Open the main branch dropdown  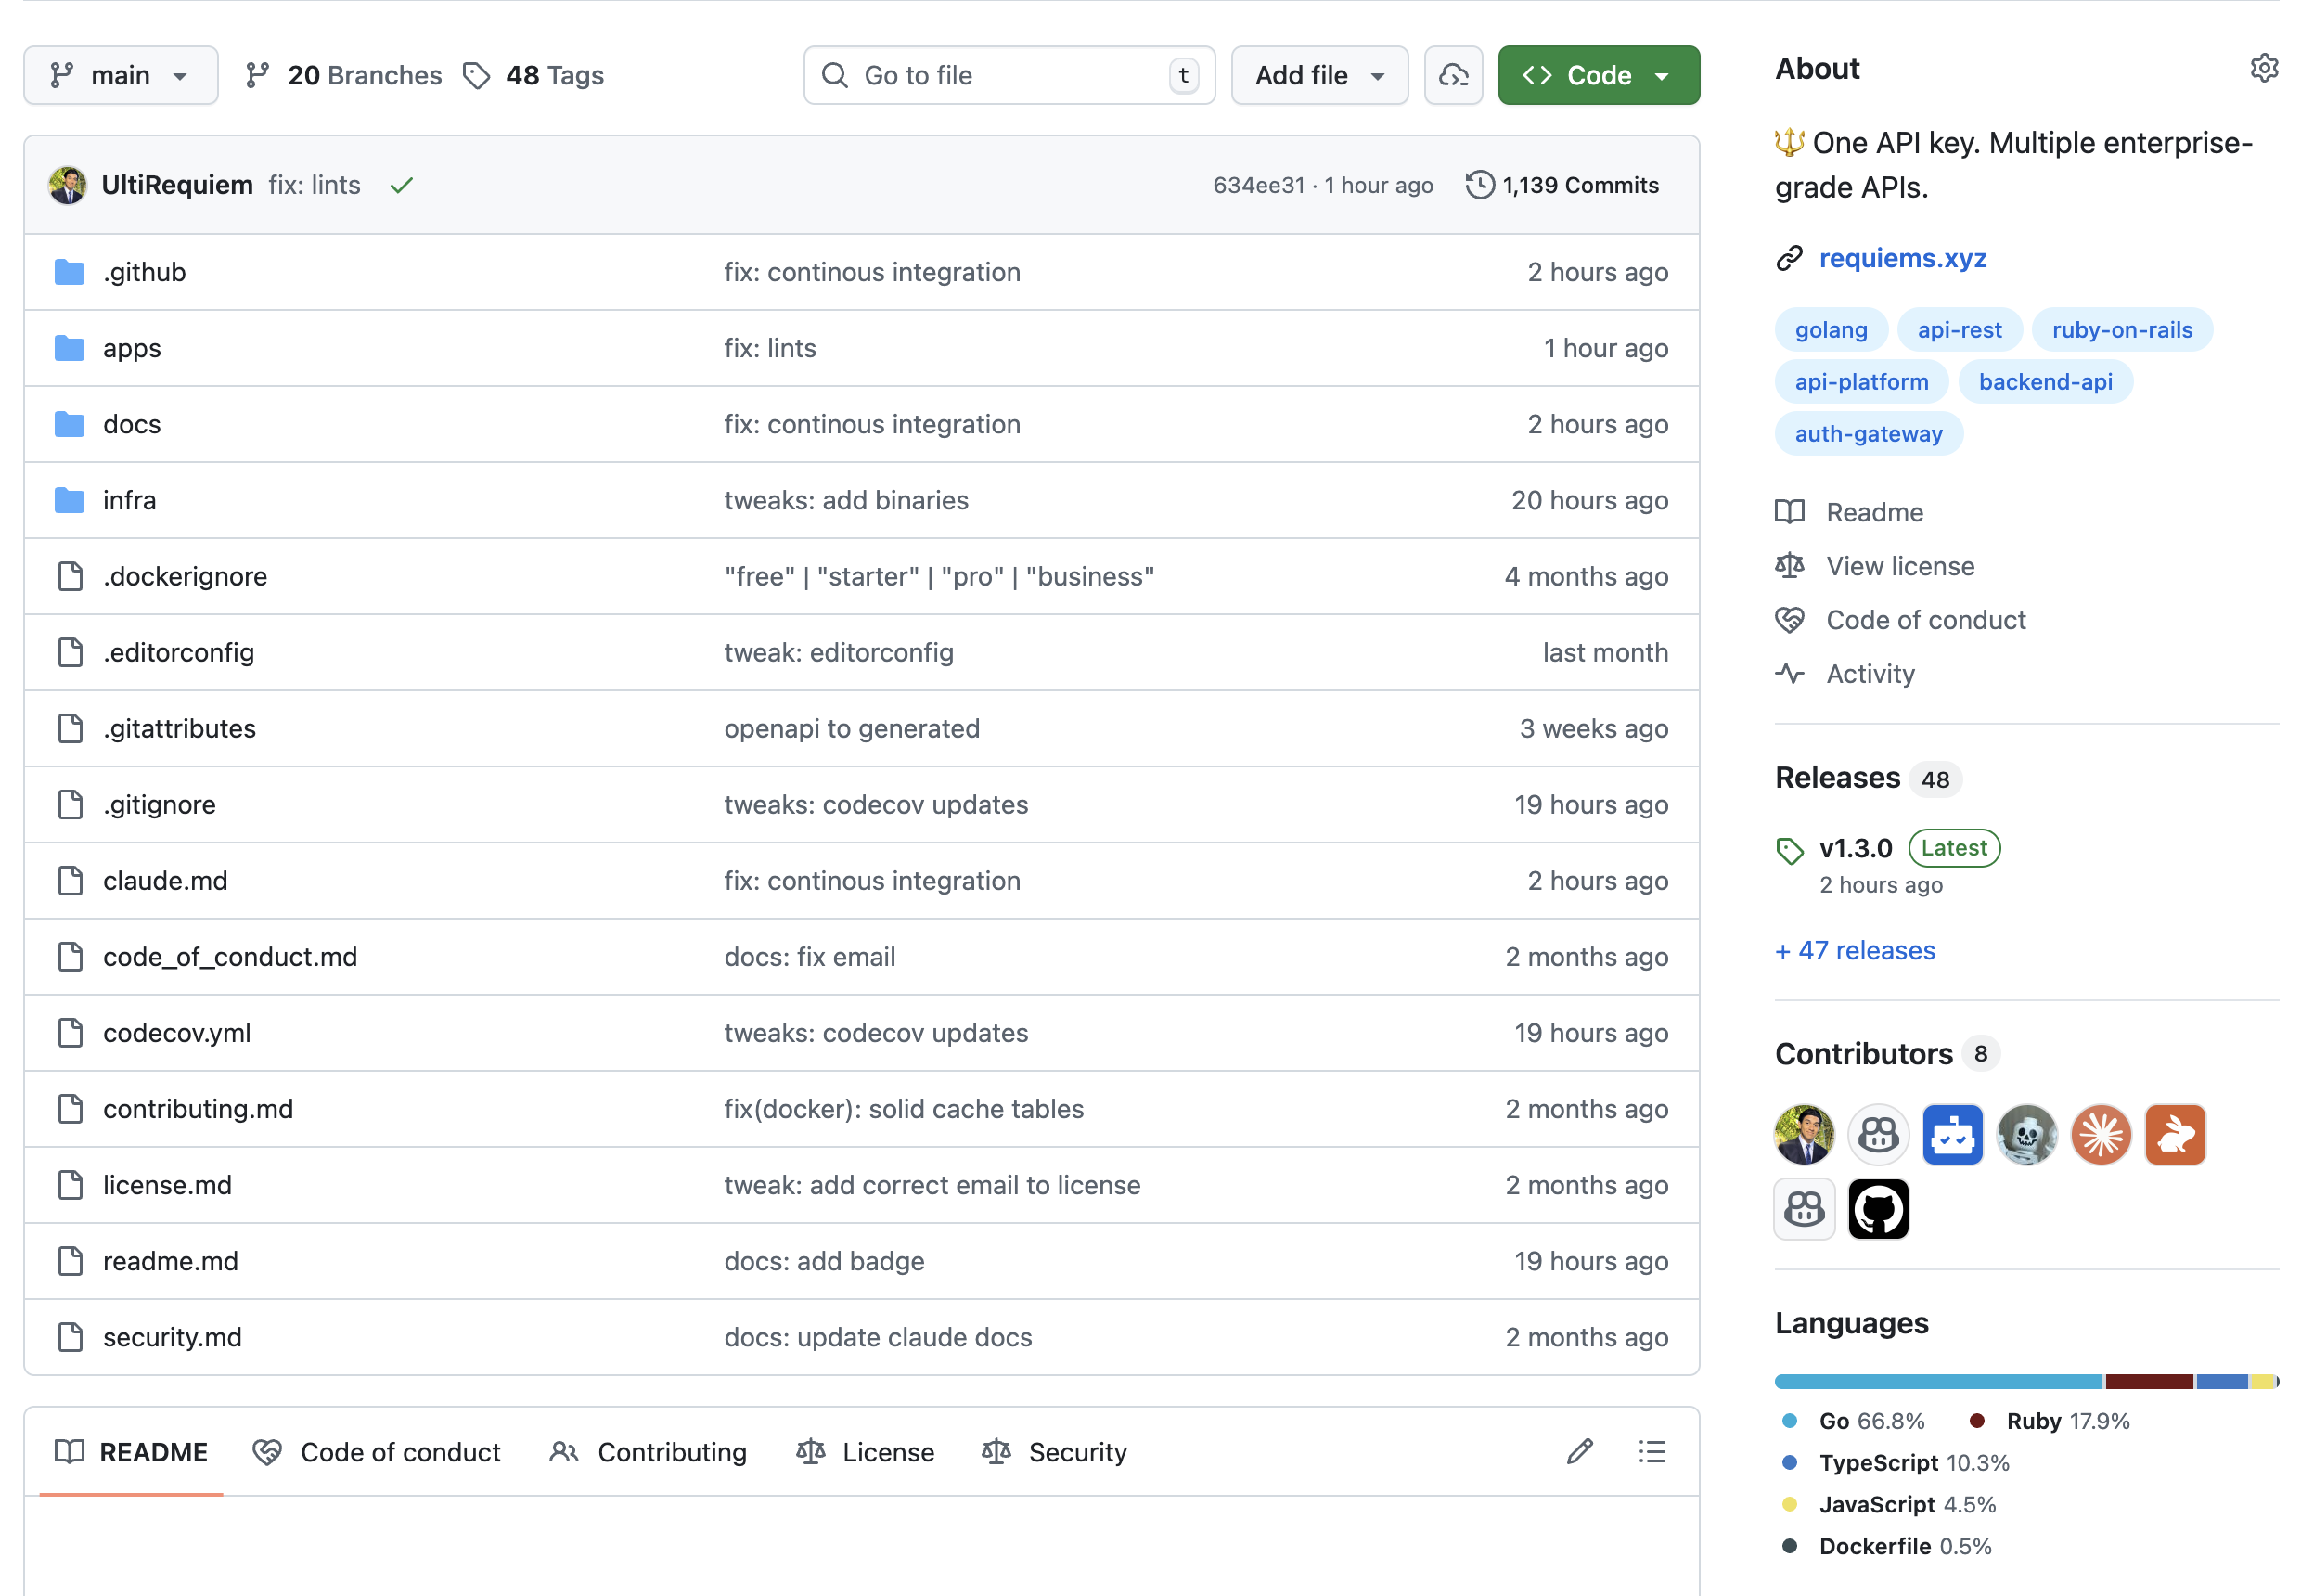point(120,75)
